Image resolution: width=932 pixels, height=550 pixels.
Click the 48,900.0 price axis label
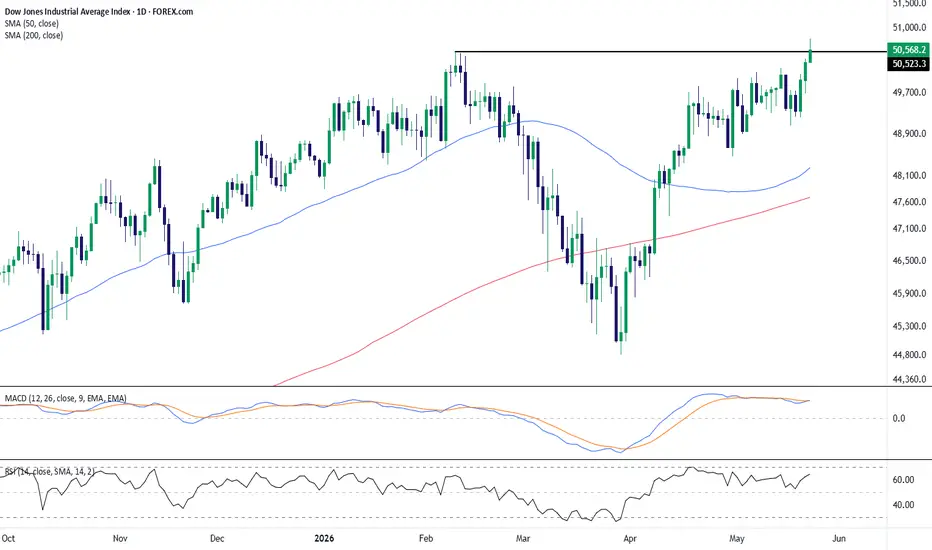909,134
